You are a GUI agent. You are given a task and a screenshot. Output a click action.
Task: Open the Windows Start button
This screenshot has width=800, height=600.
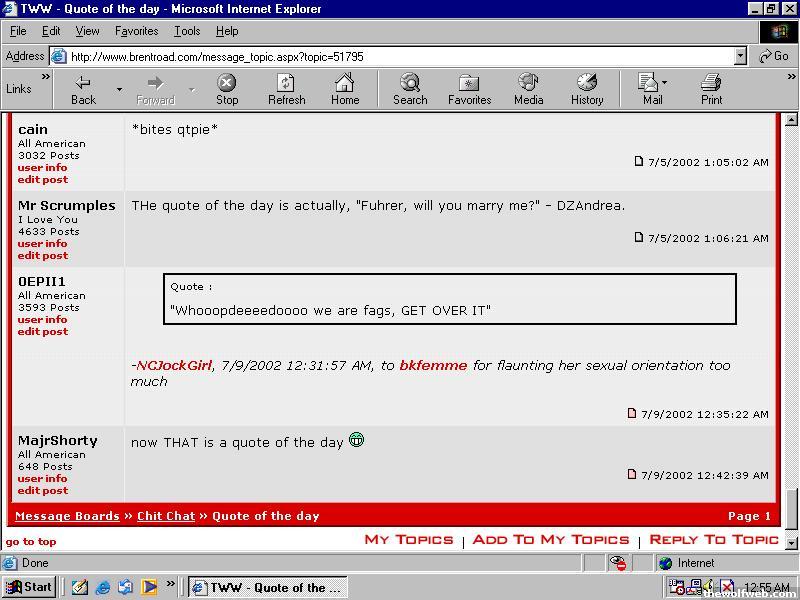[x=29, y=587]
